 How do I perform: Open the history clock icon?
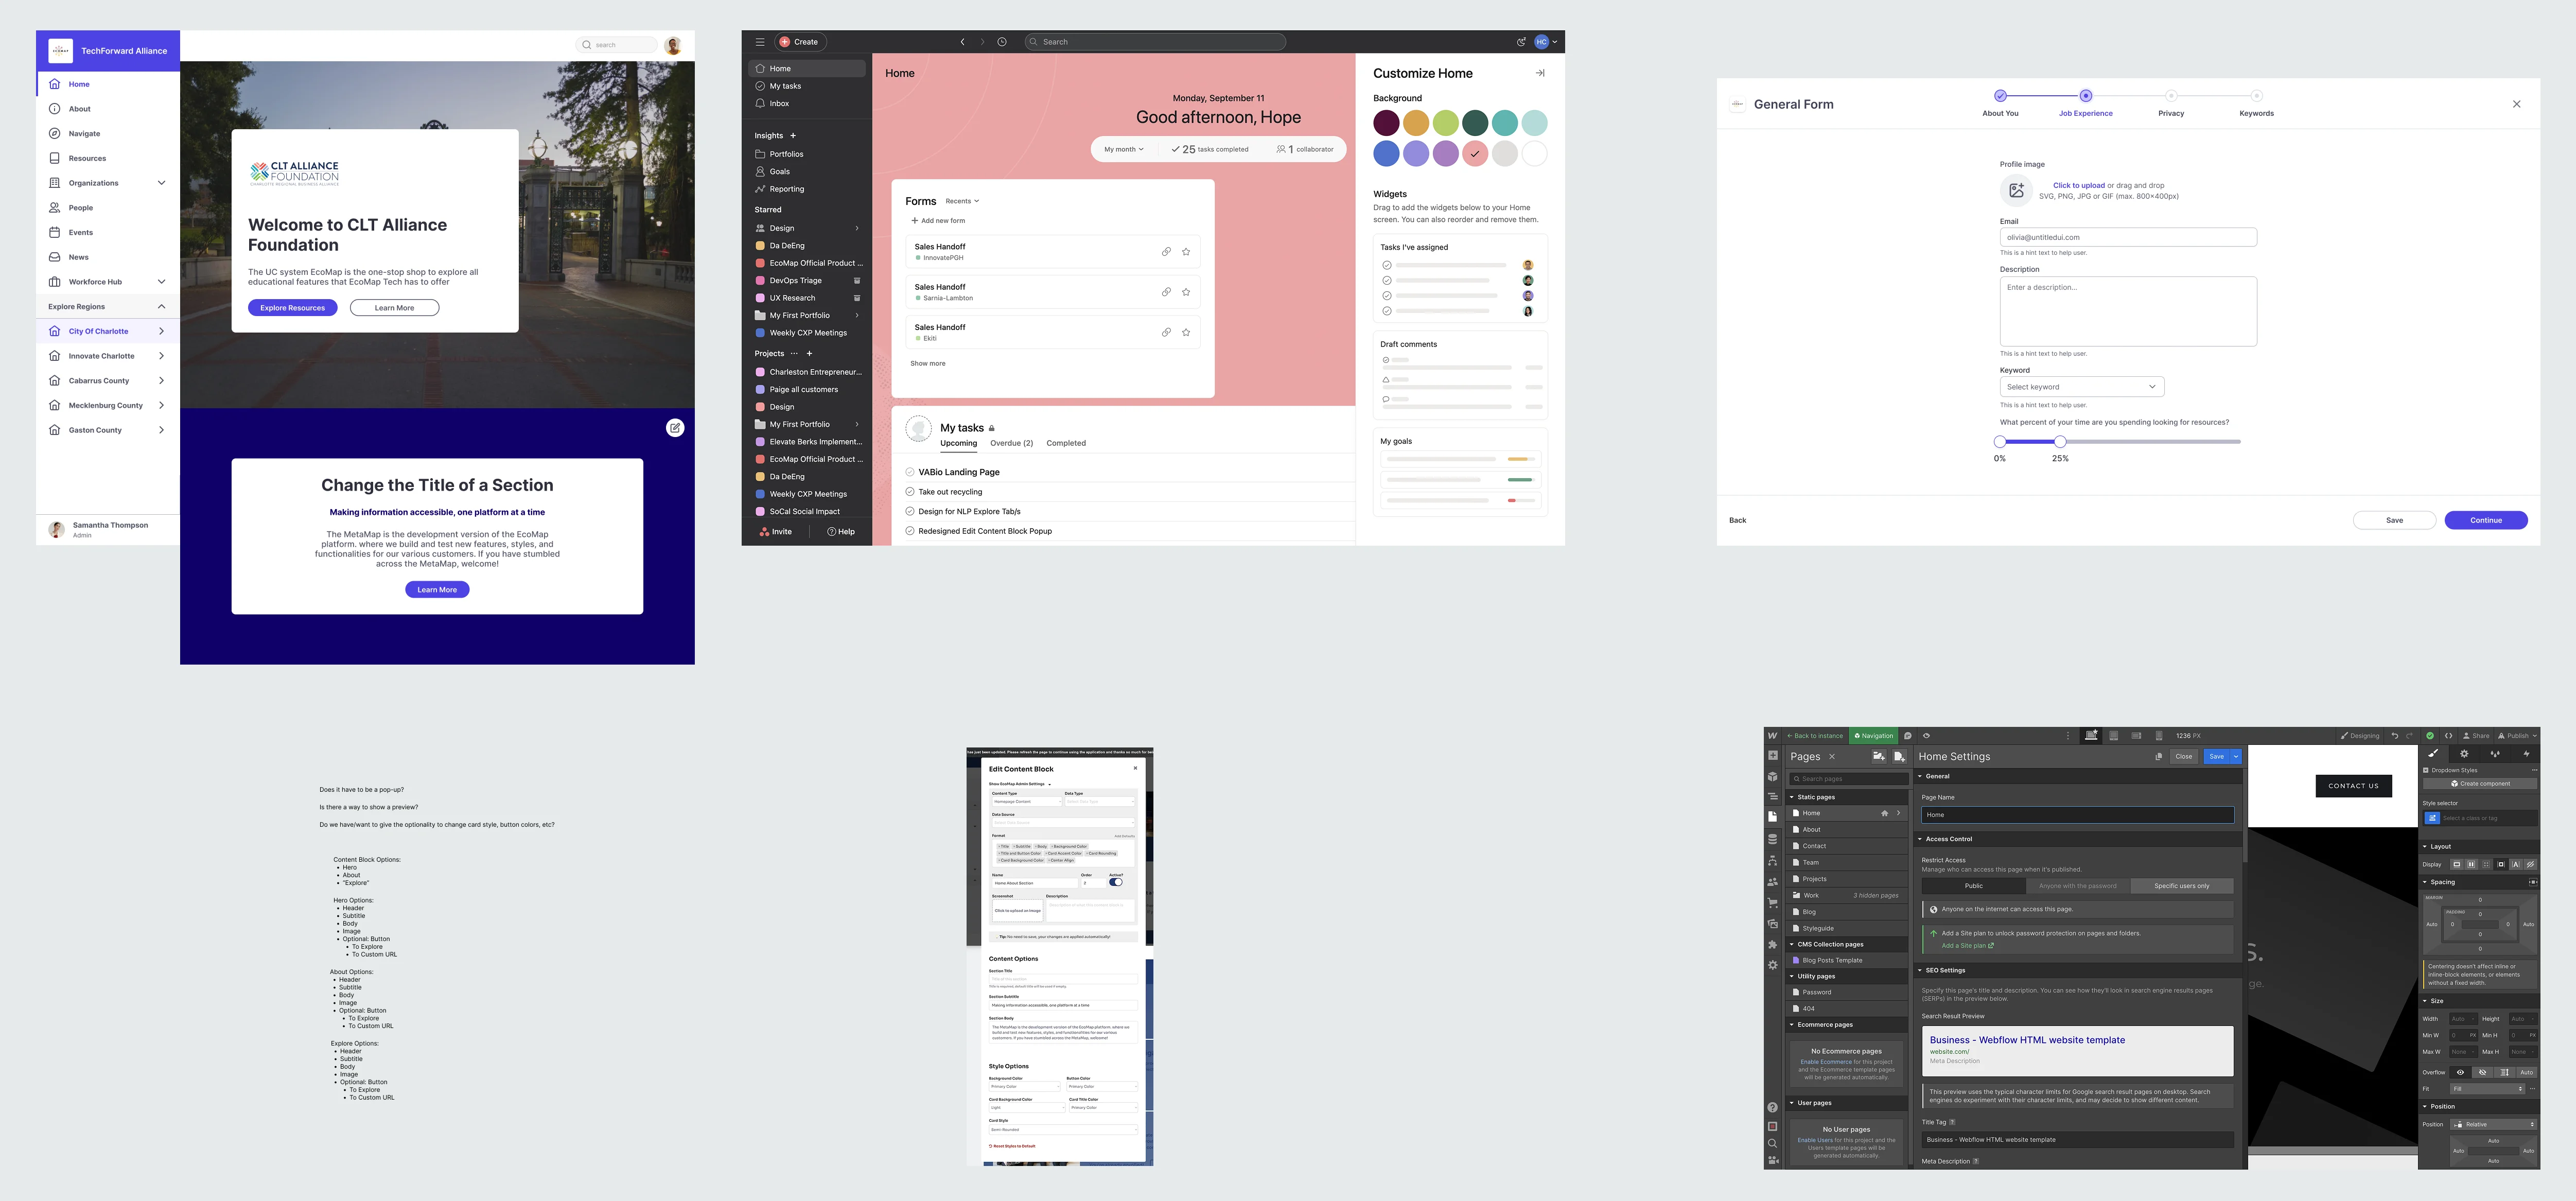tap(1002, 42)
